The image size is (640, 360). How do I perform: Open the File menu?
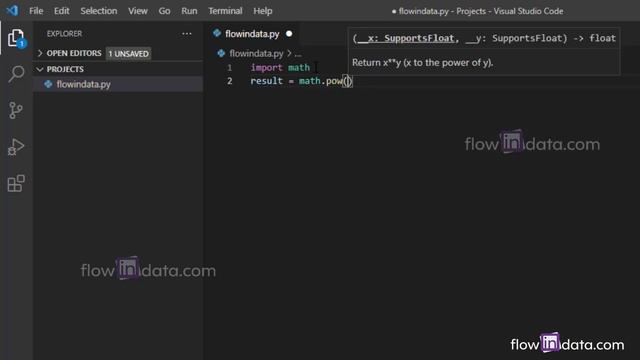coord(36,11)
